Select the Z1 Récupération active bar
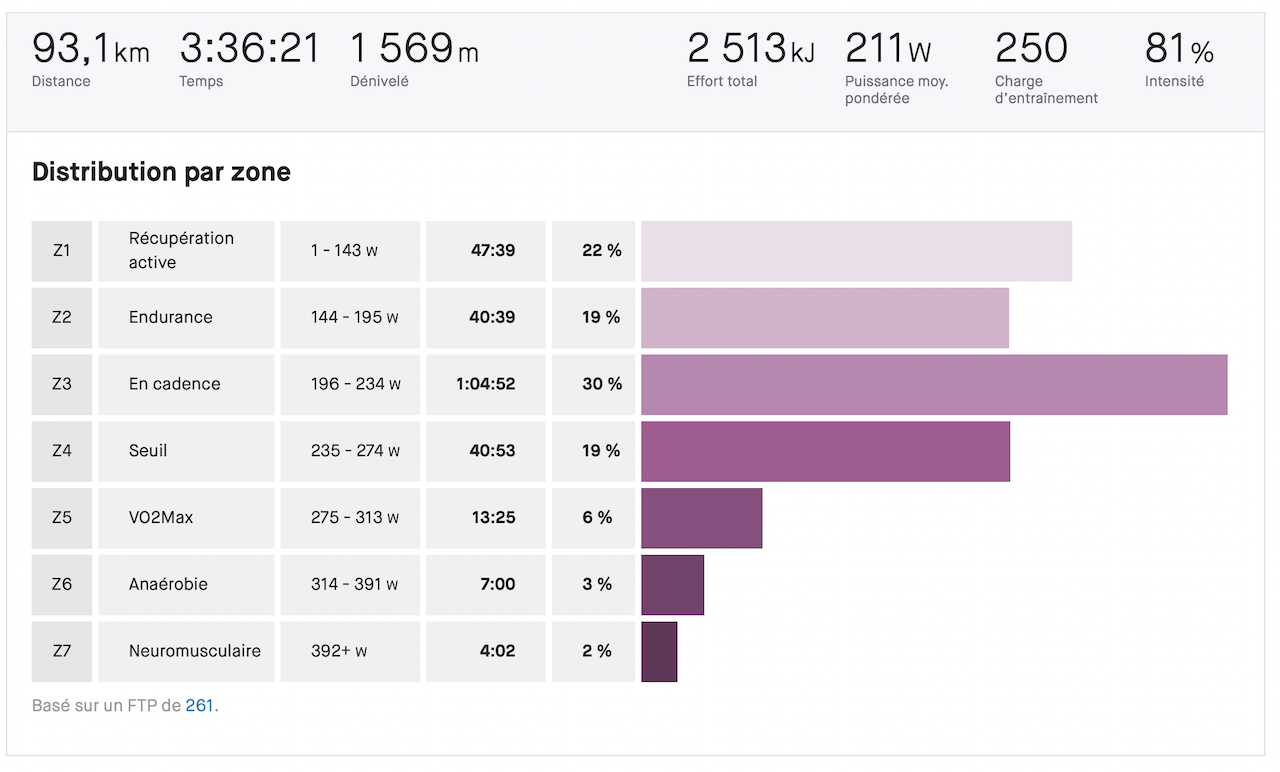This screenshot has height=772, width=1280. point(856,251)
